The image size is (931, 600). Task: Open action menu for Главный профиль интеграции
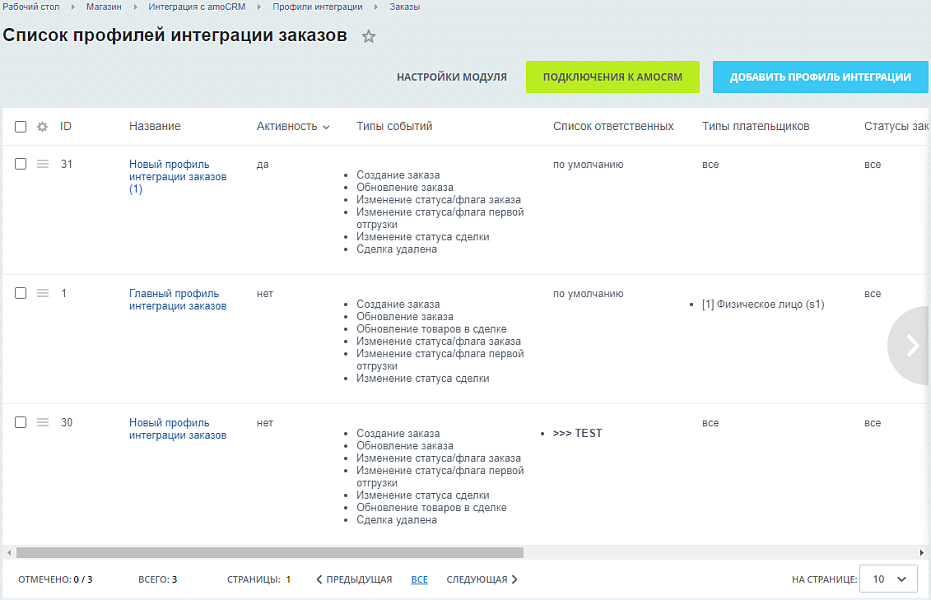coord(40,294)
